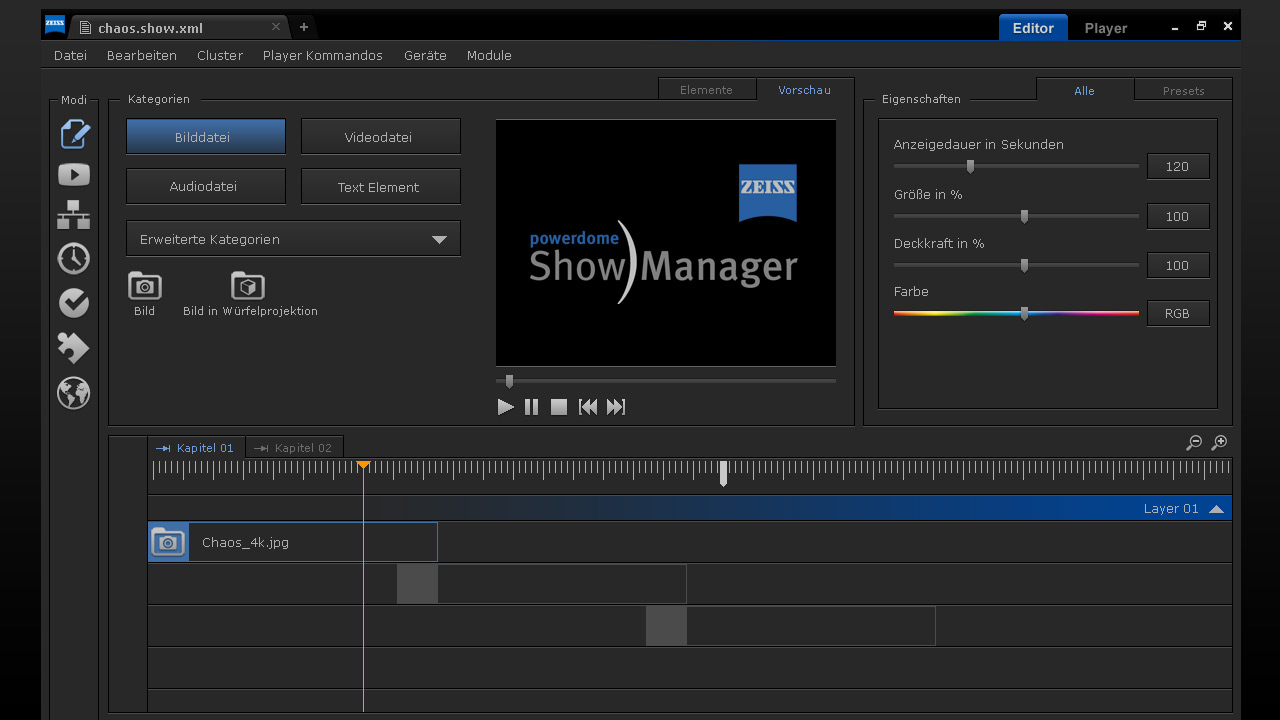Click the Layer 01 header label
This screenshot has height=720, width=1280.
[1171, 509]
